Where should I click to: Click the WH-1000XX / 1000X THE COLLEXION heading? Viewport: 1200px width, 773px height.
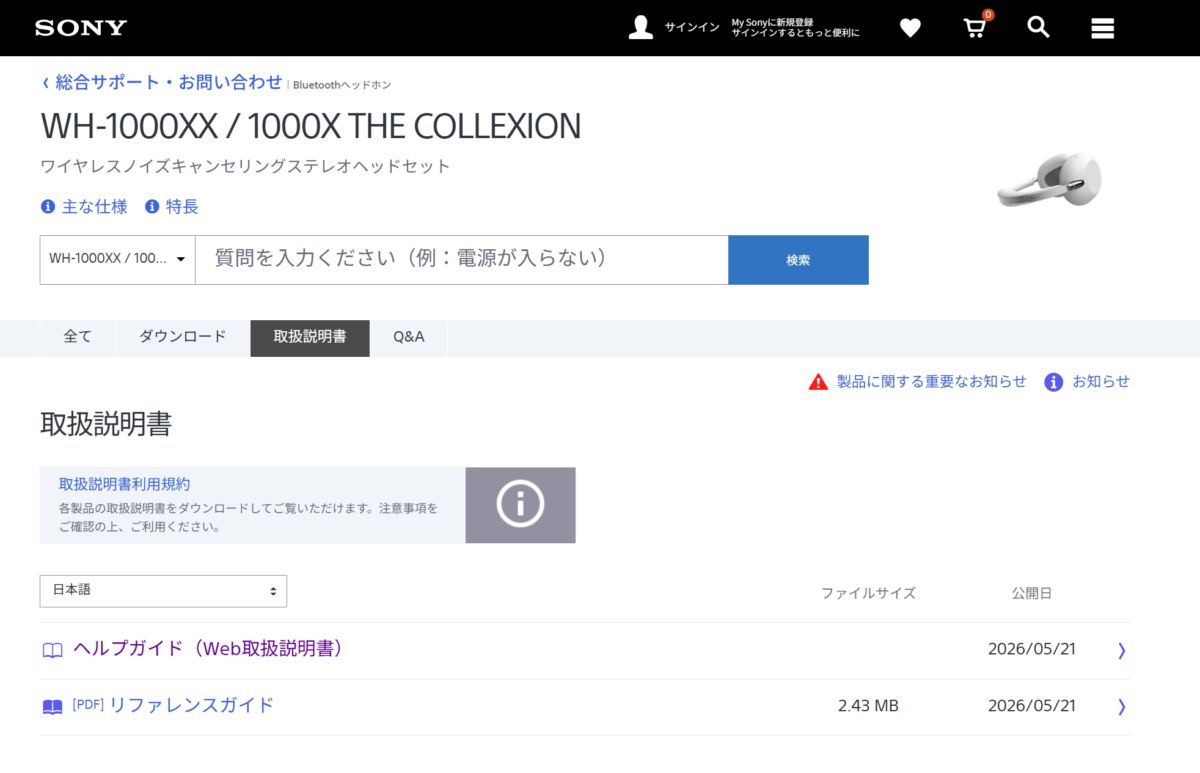pos(311,126)
